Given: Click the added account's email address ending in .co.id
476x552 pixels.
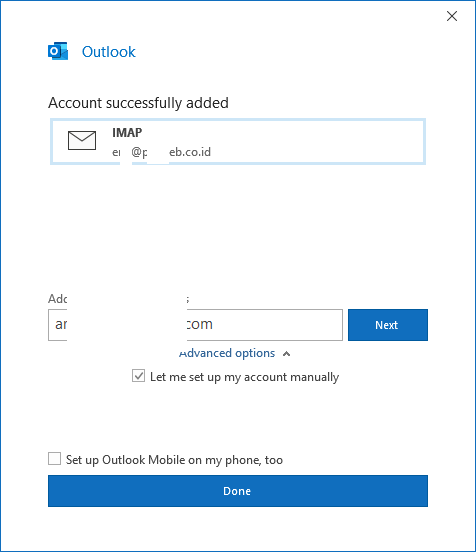Looking at the screenshot, I should click(x=162, y=152).
